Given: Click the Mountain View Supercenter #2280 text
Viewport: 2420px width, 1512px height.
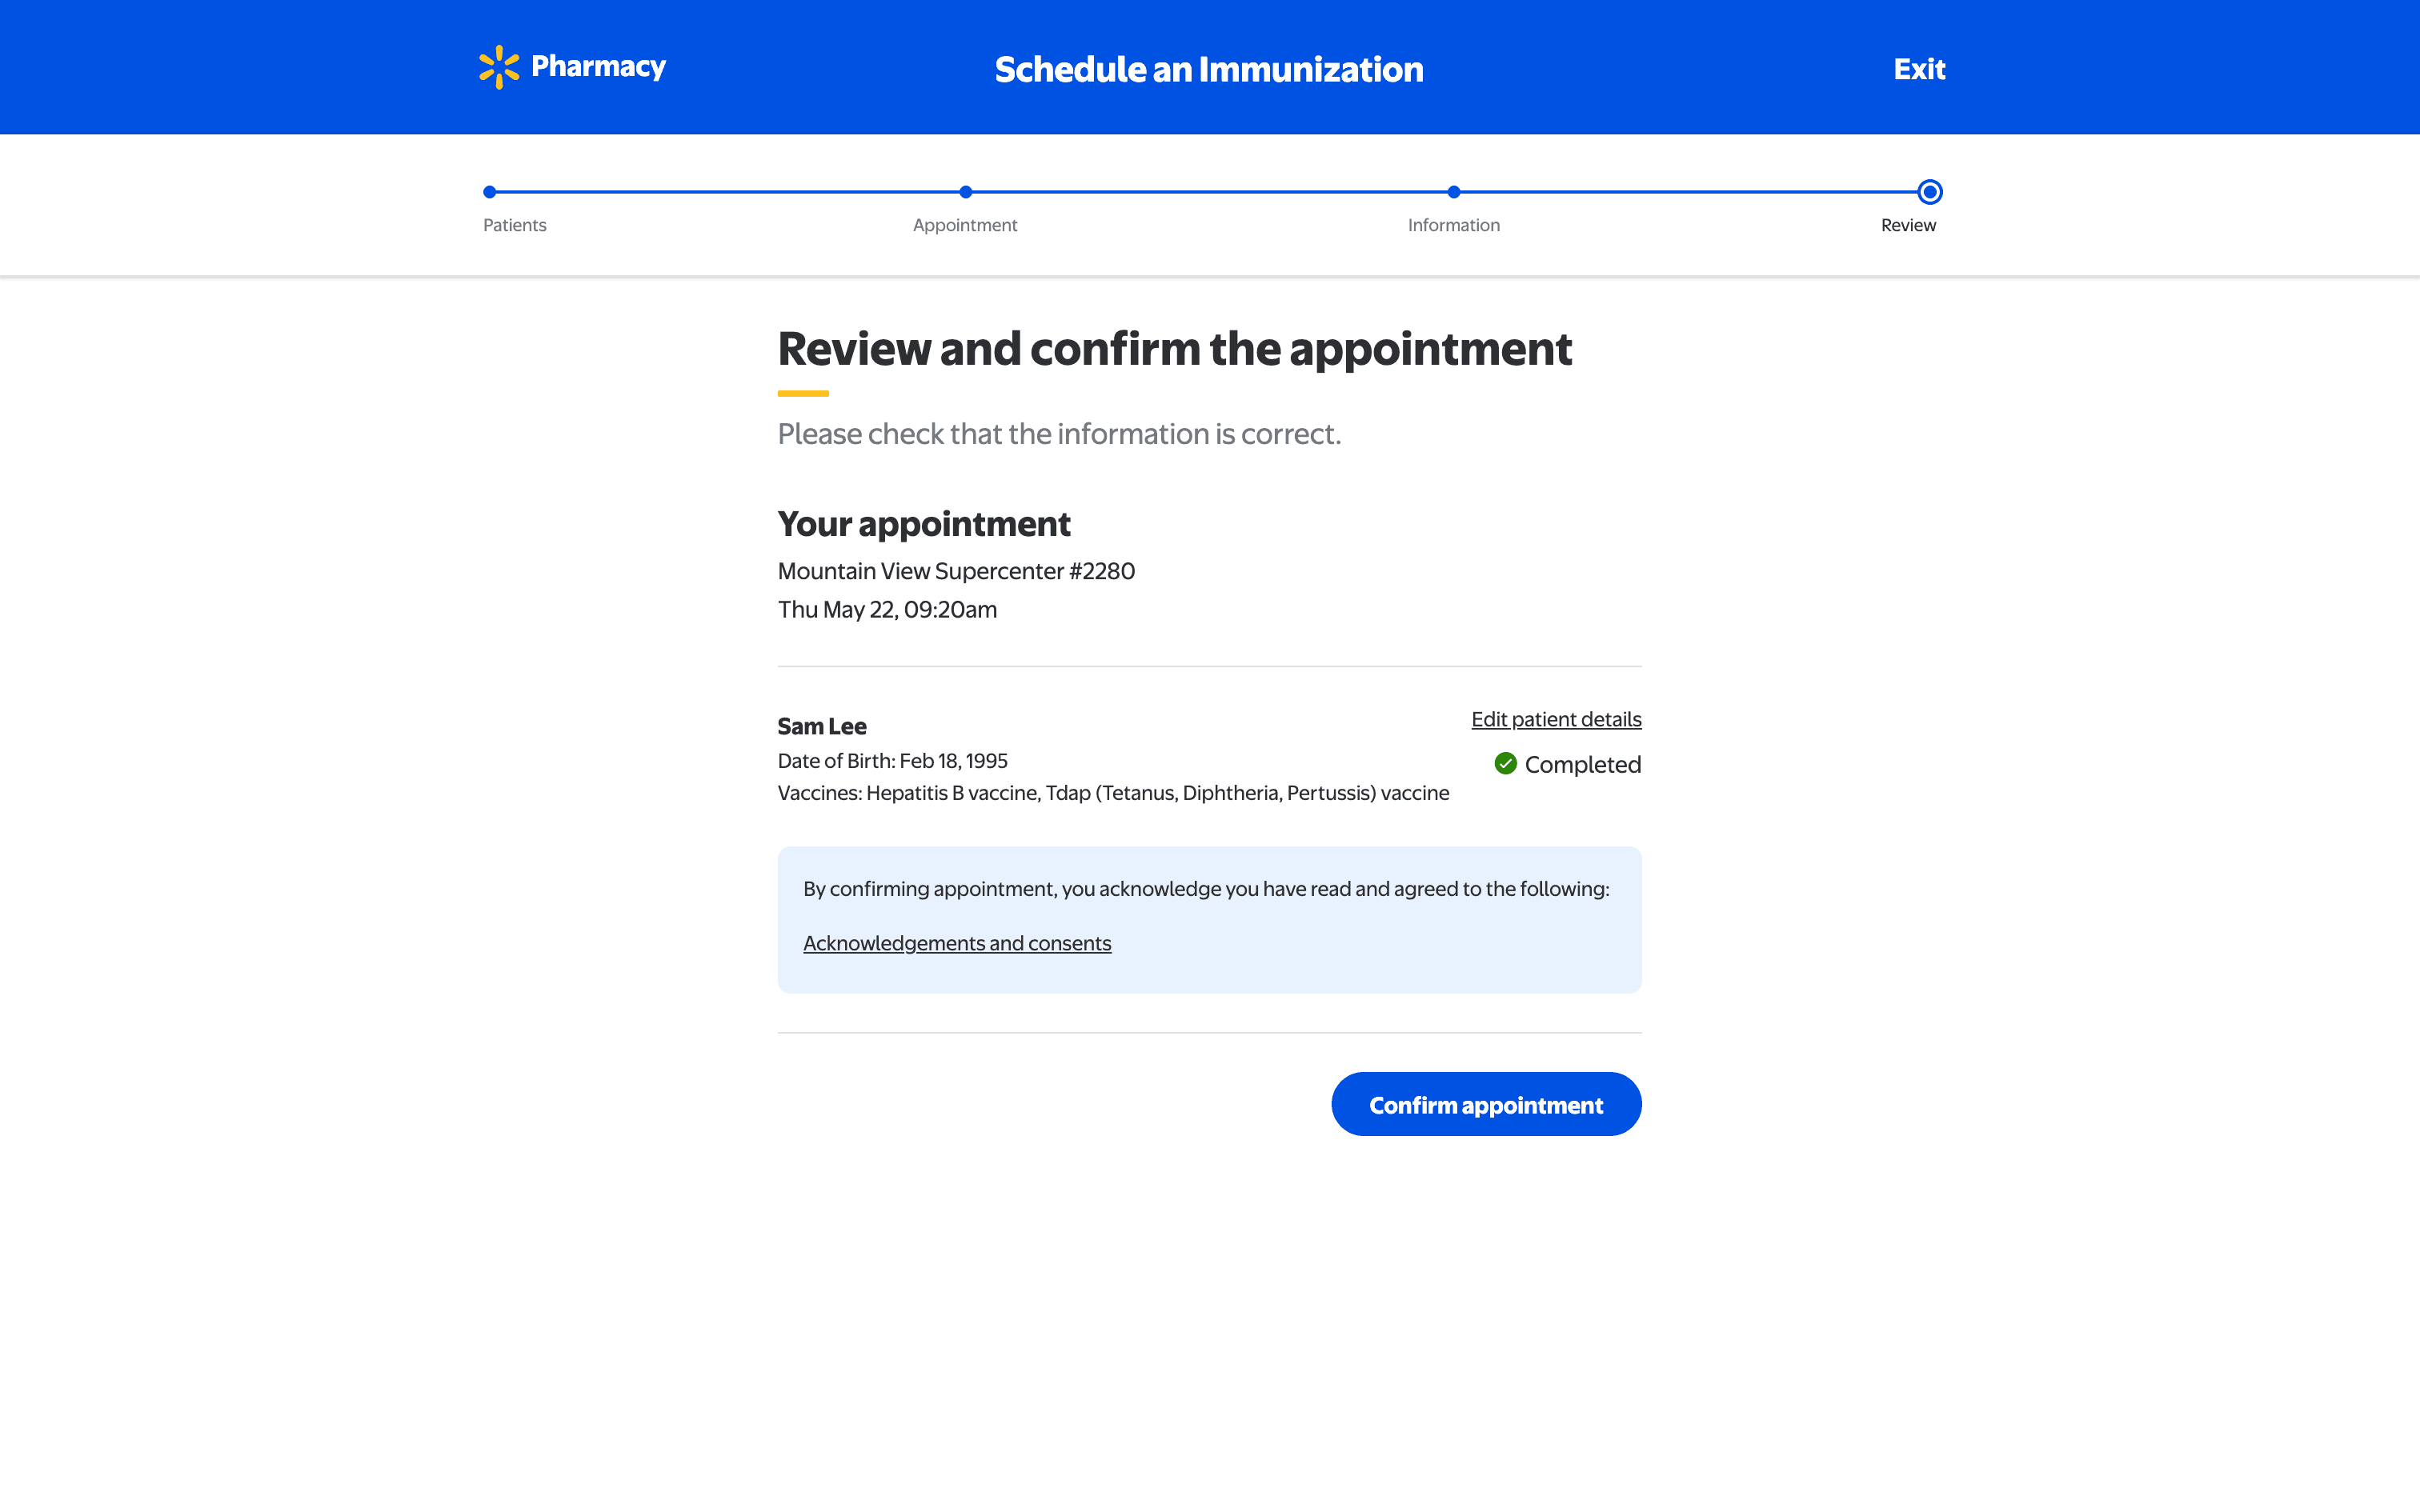Looking at the screenshot, I should click(955, 571).
